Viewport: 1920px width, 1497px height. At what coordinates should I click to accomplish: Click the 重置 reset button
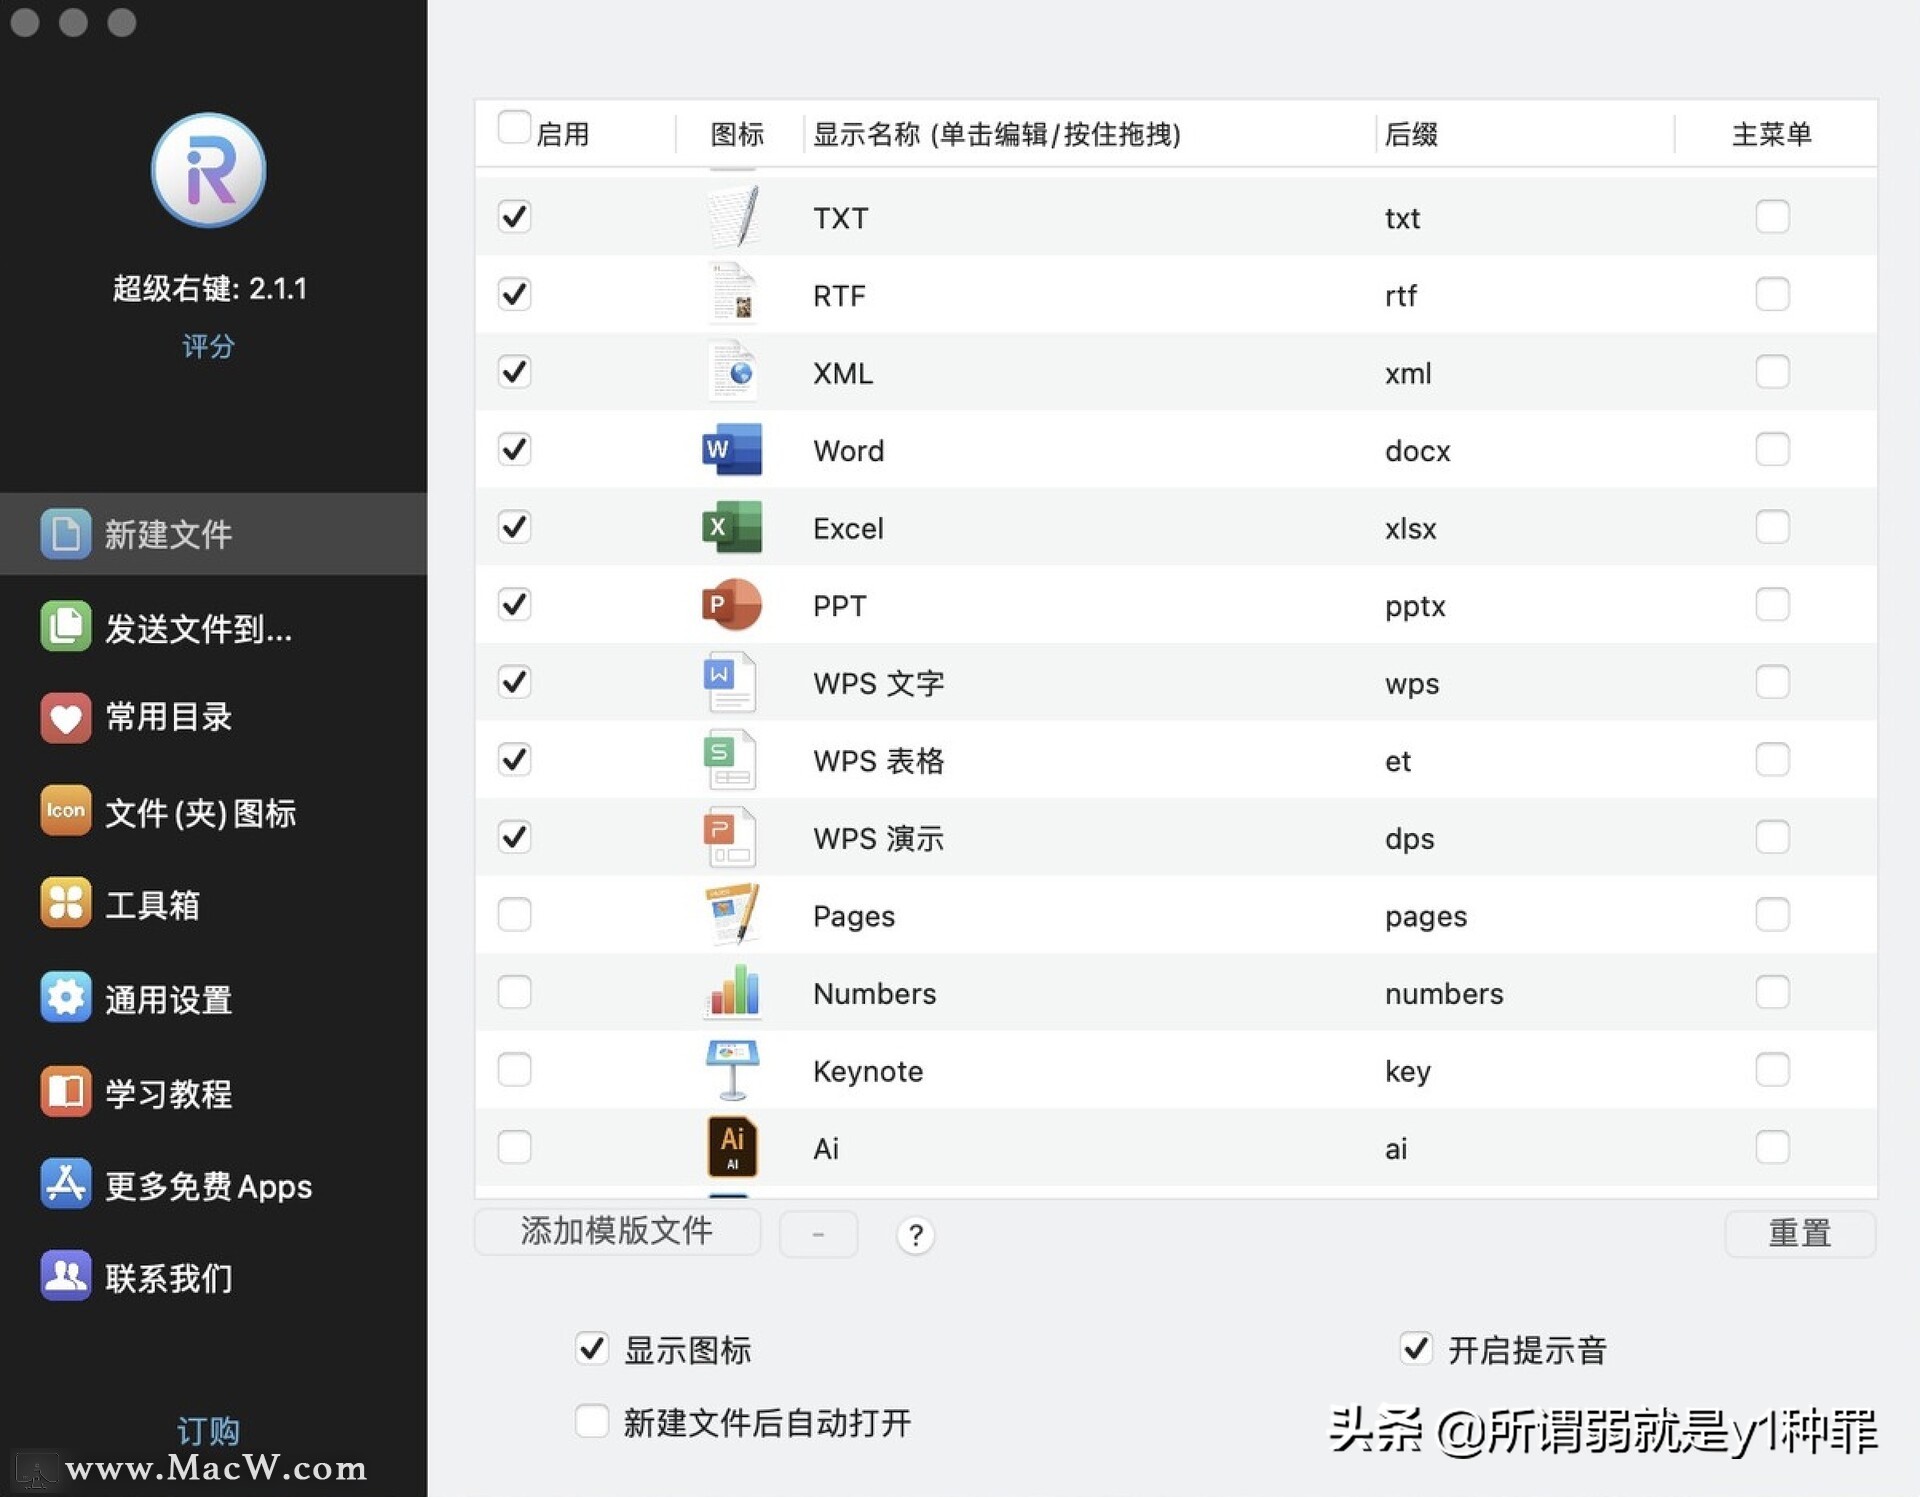point(1800,1233)
